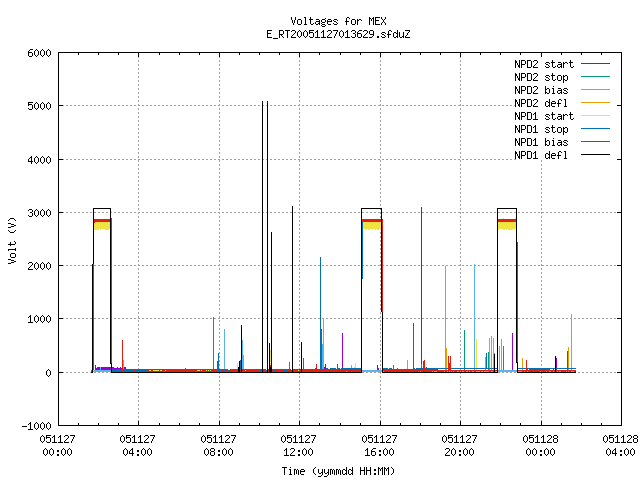Click the 051127 20:00 x-axis label
This screenshot has height=480, width=640.
tap(459, 446)
